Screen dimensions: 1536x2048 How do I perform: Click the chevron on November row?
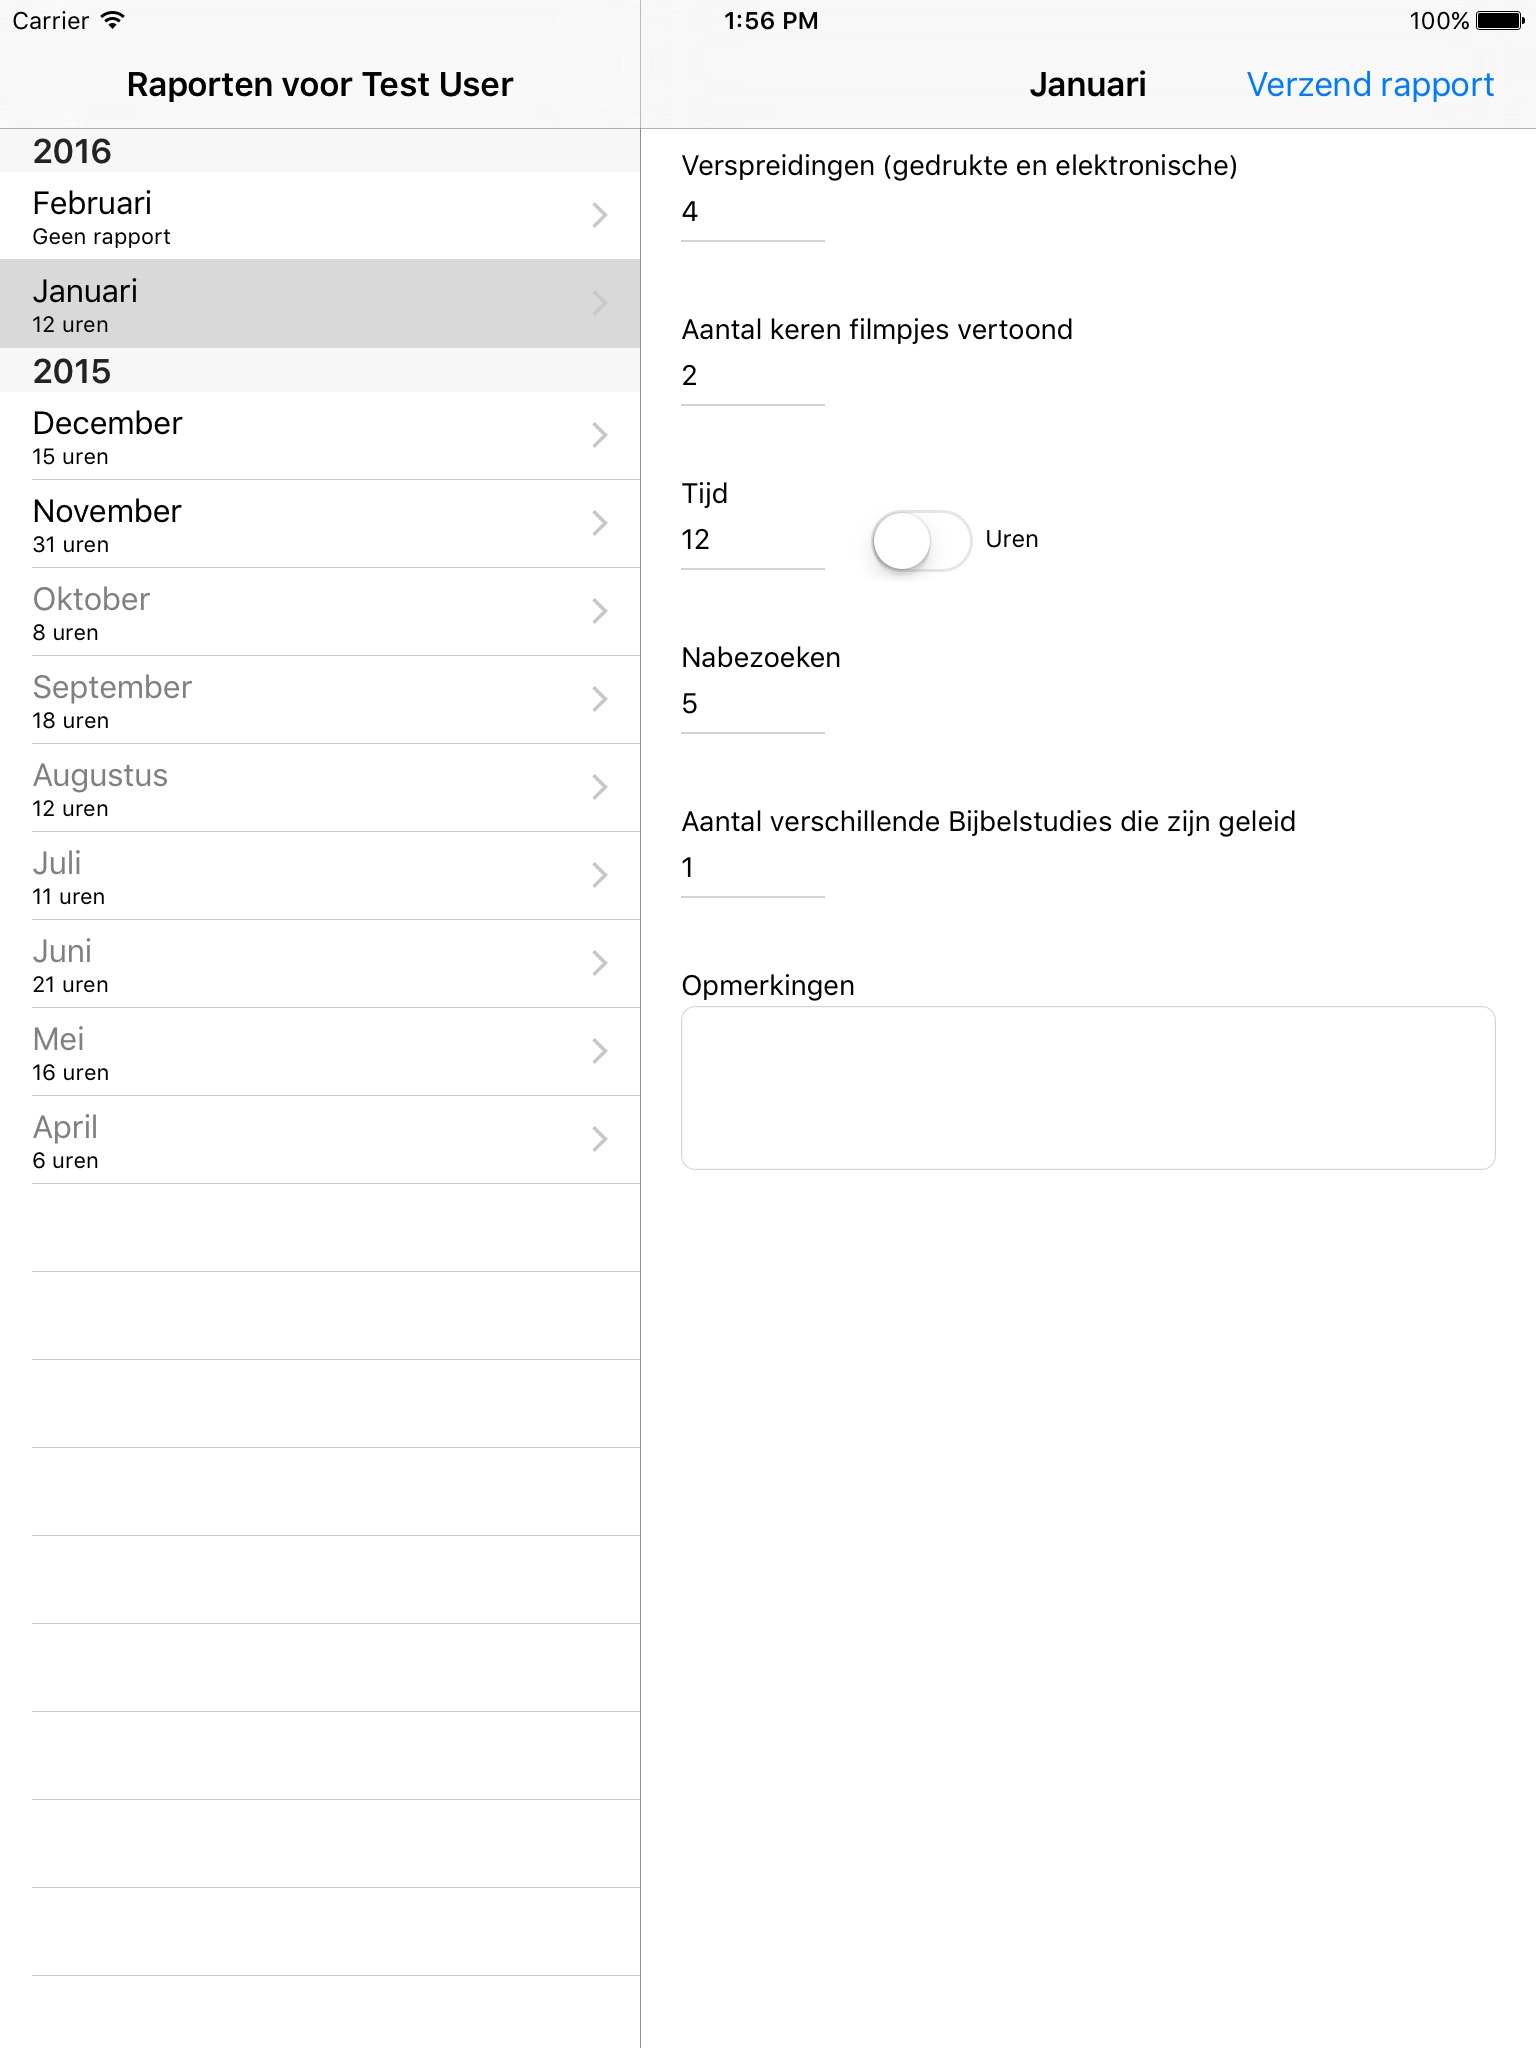[x=599, y=523]
